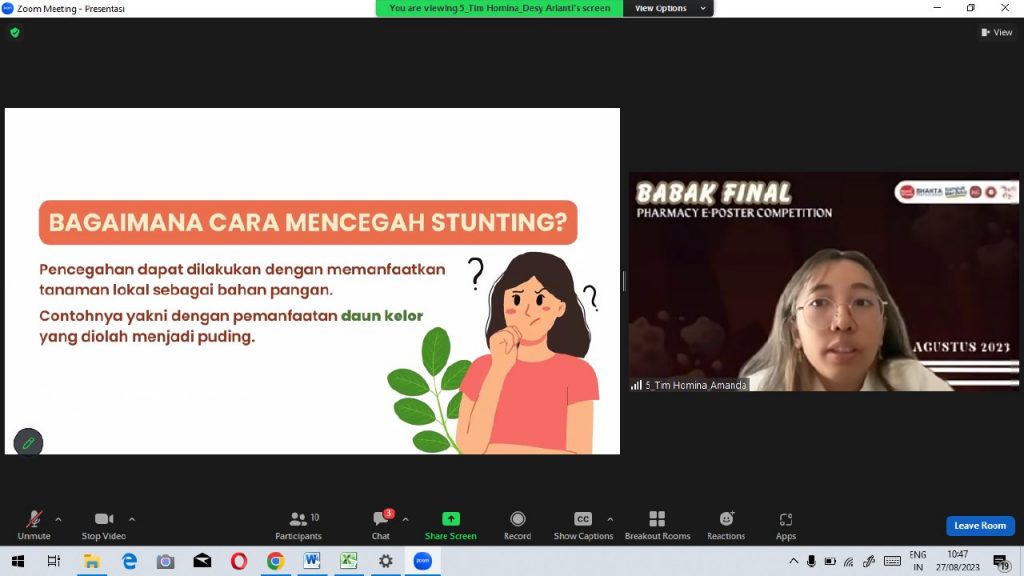This screenshot has height=576, width=1024.
Task: Open Google Chrome from the taskbar
Action: tap(275, 561)
